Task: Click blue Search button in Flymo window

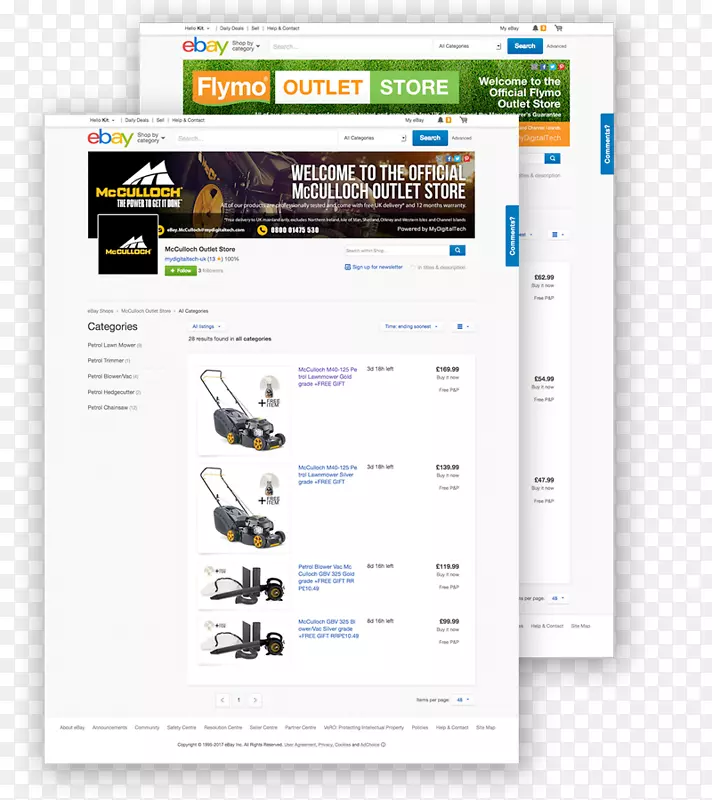Action: (525, 46)
